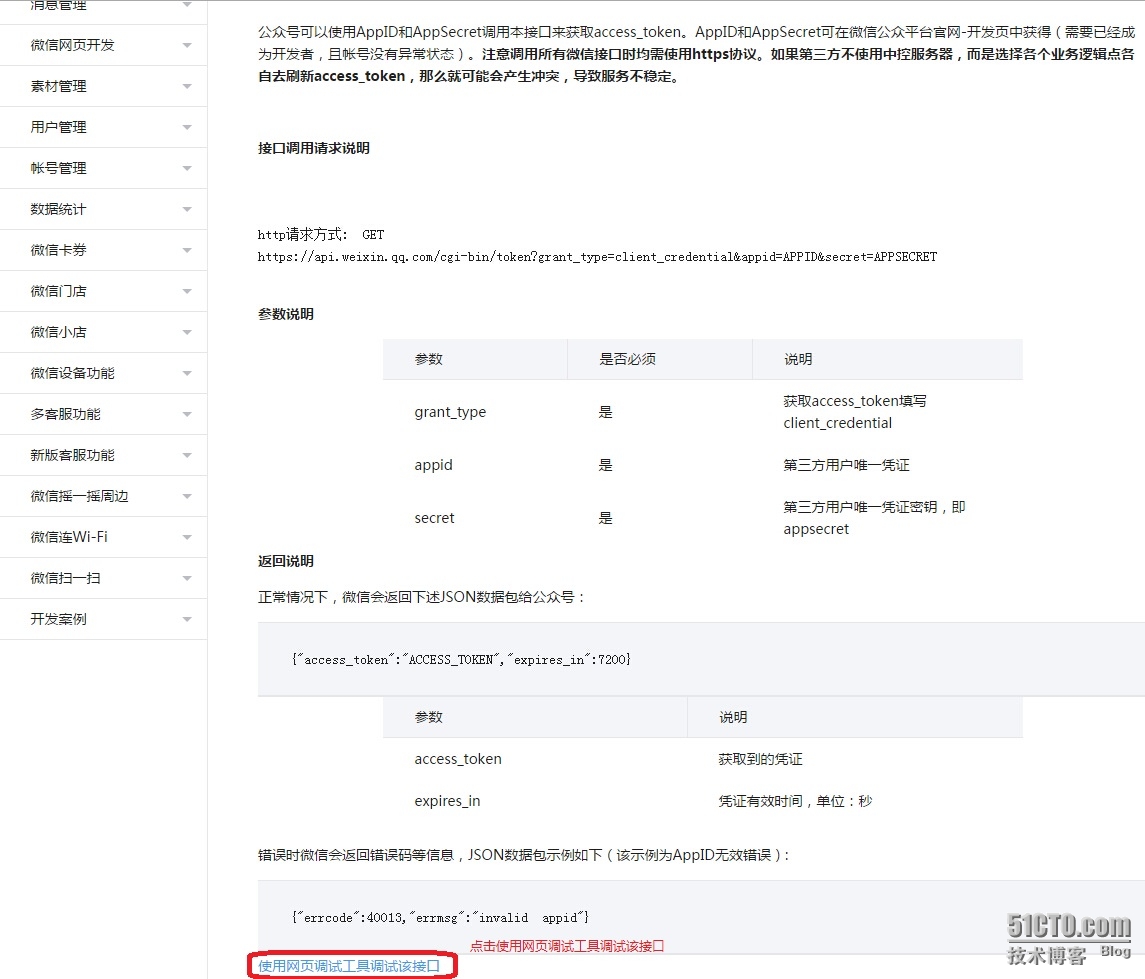Open 用户管理 sidebar menu
This screenshot has height=979, width=1145.
pyautogui.click(x=103, y=127)
